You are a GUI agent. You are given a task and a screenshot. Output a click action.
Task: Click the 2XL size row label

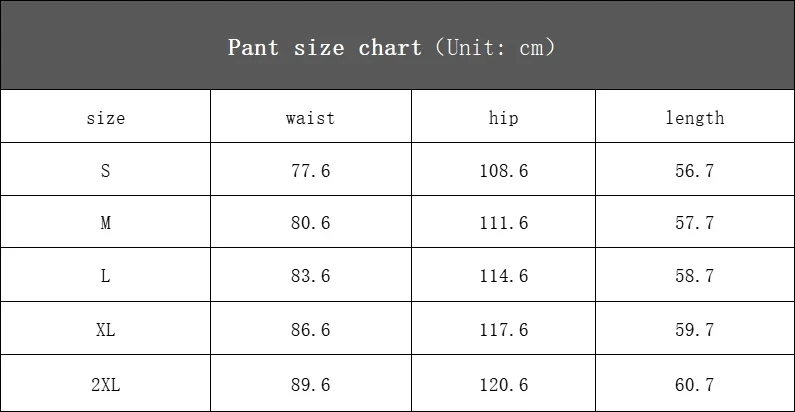coord(106,384)
